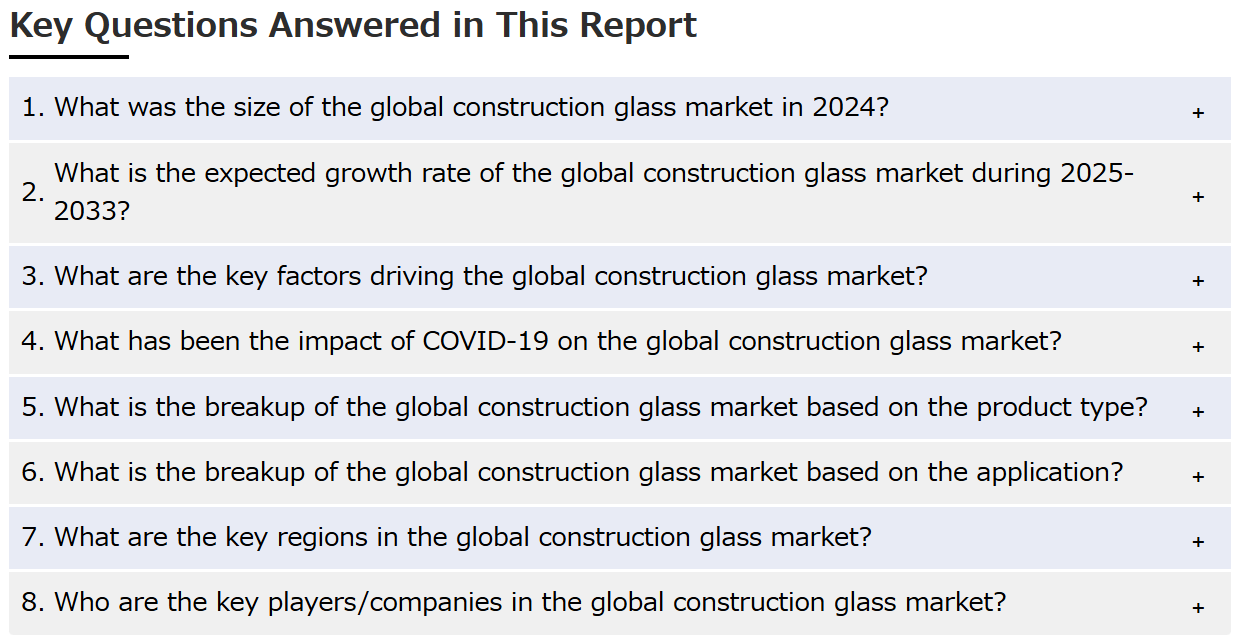This screenshot has height=641, width=1234.
Task: Open the product type breakup question text
Action: pyautogui.click(x=600, y=407)
